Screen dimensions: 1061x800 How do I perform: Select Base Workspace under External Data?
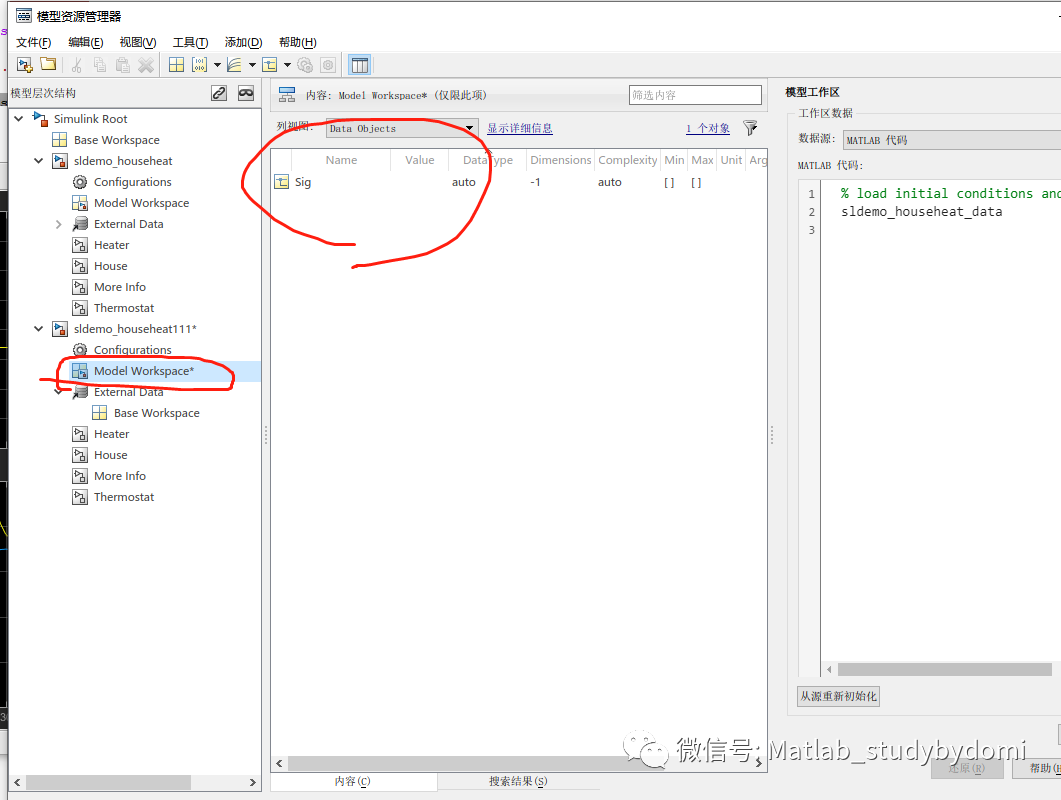pyautogui.click(x=156, y=413)
